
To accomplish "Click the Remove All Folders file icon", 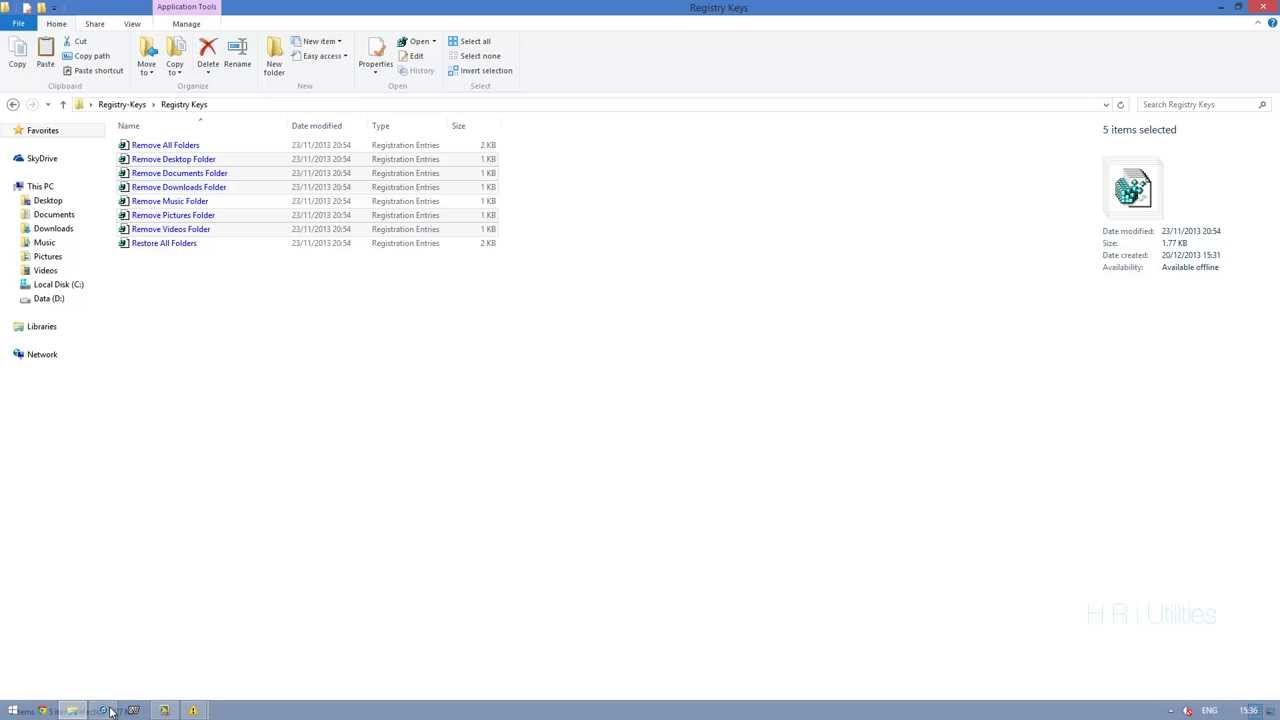I will point(124,145).
